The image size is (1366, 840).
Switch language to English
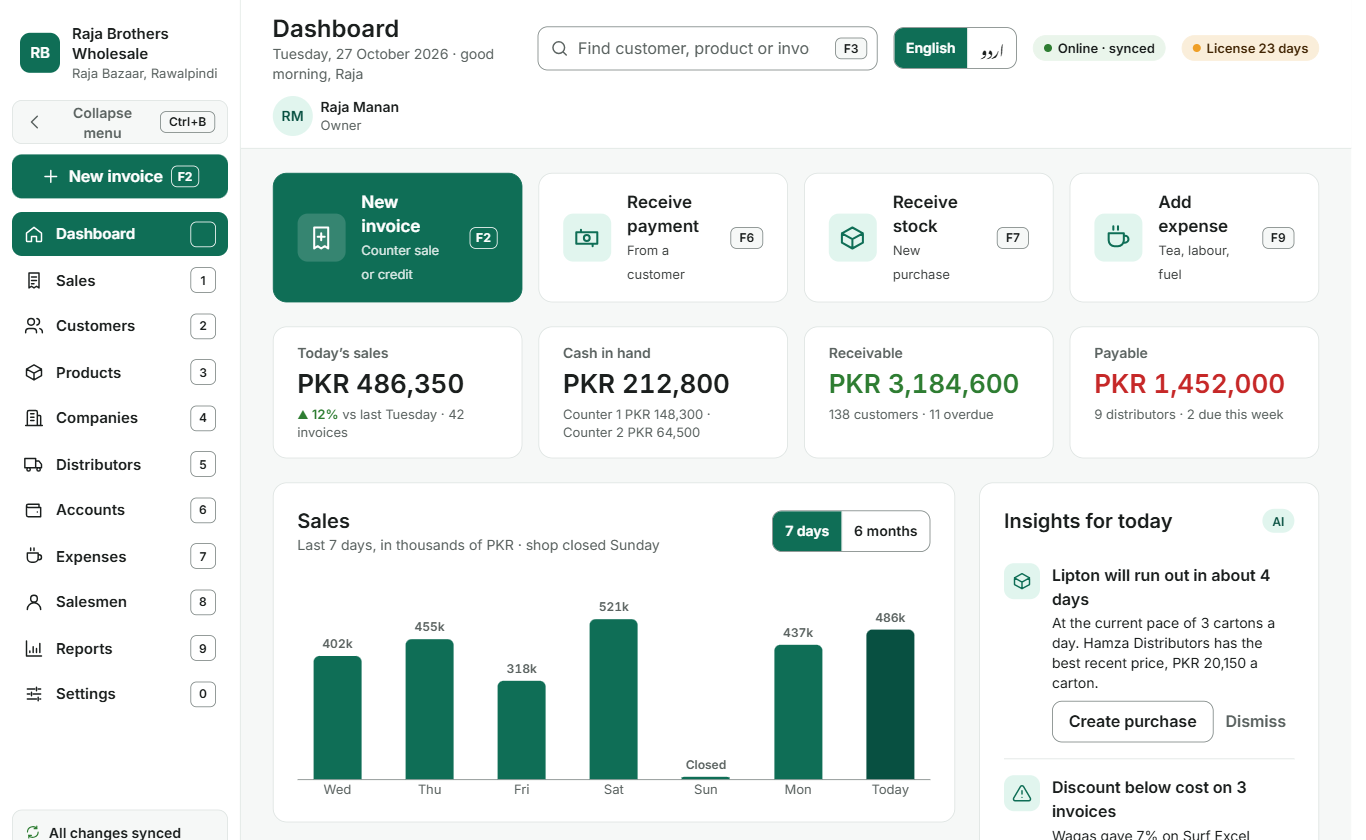coord(931,48)
